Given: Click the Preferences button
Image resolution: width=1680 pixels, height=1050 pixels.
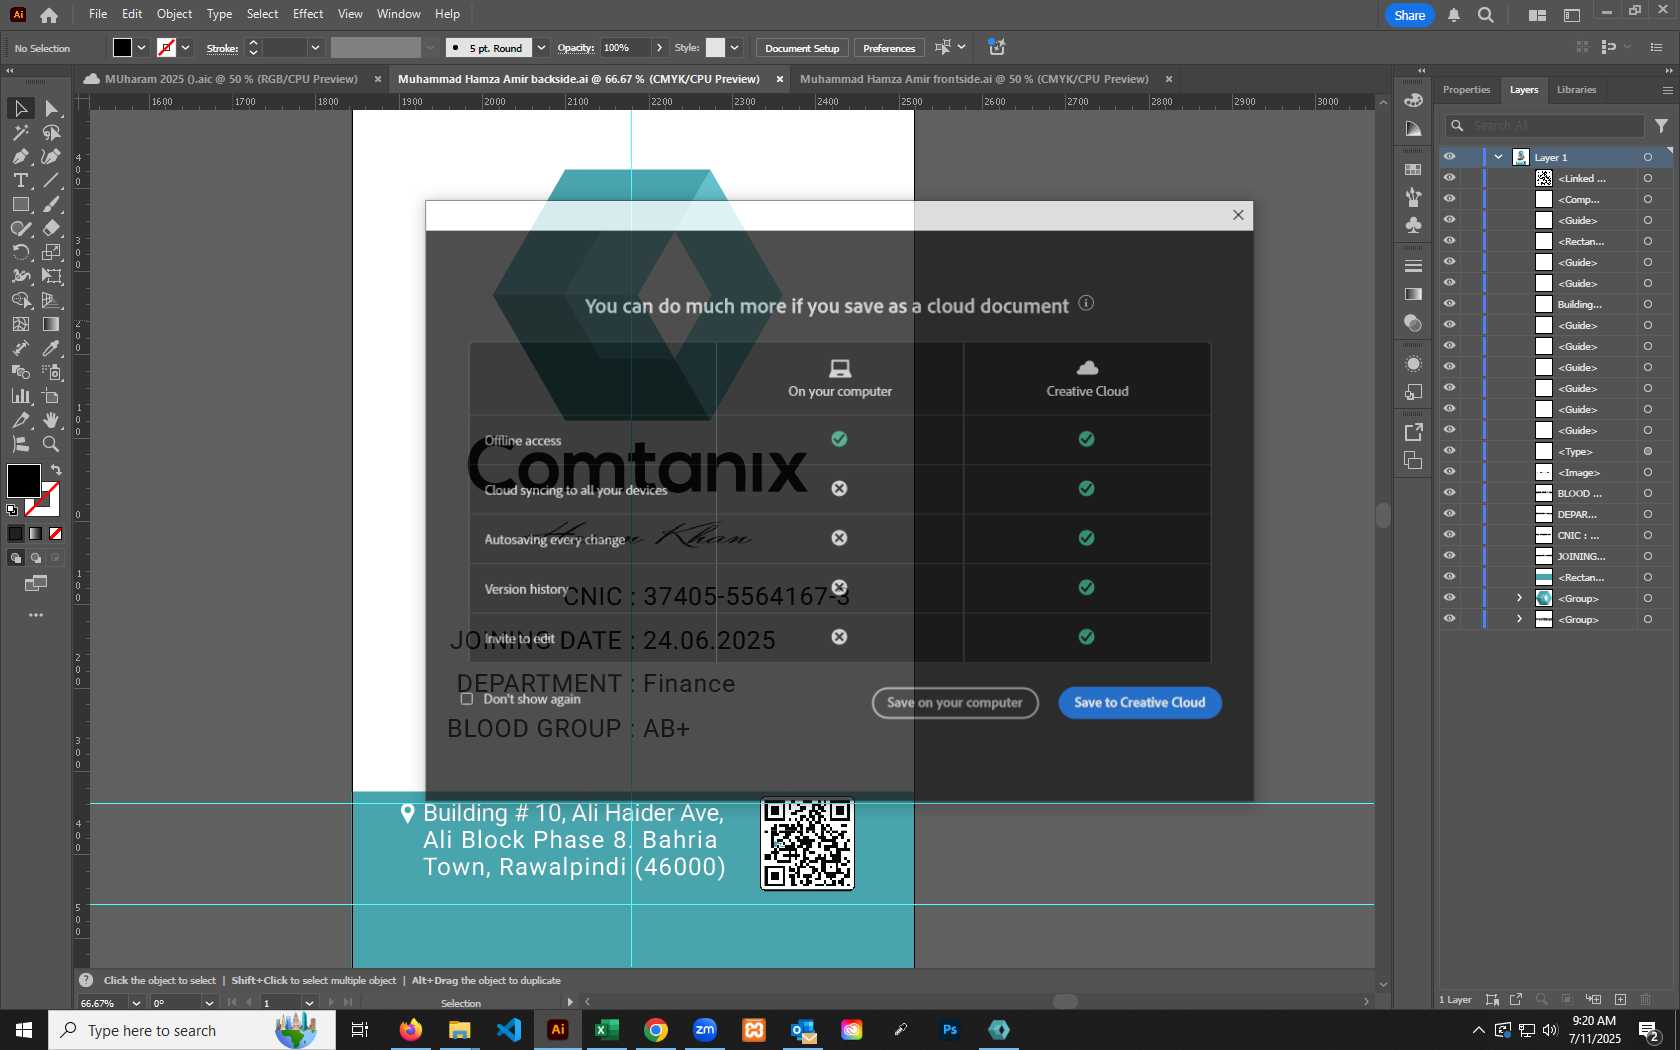Looking at the screenshot, I should tap(889, 48).
